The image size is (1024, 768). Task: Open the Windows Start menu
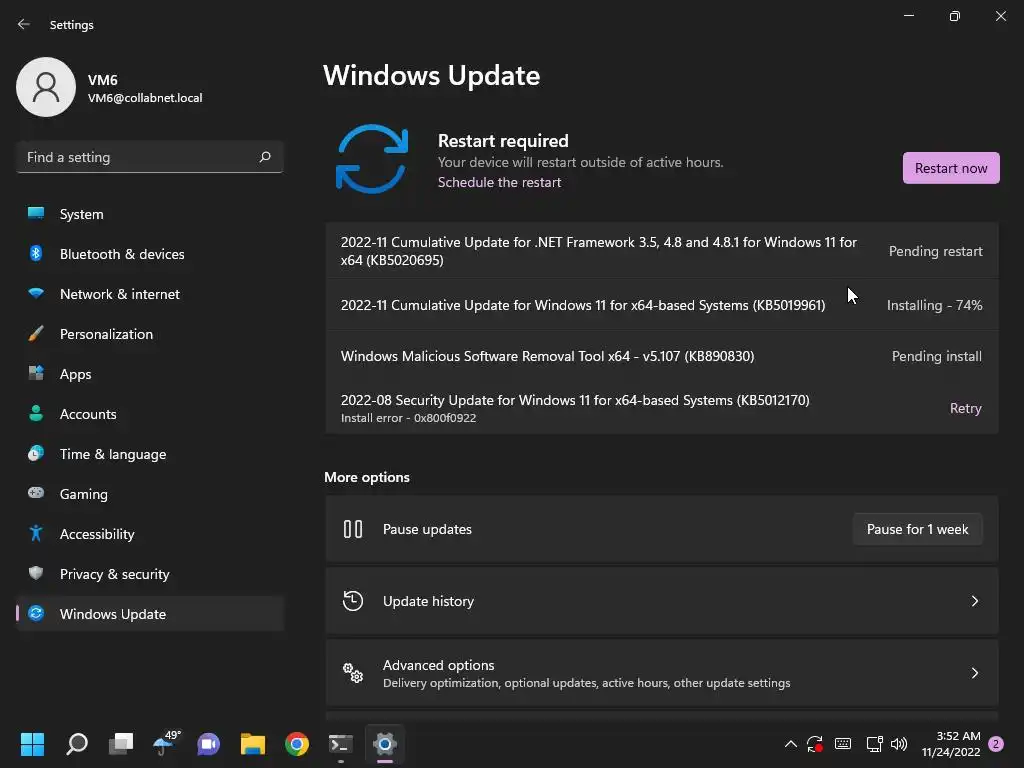coord(32,744)
